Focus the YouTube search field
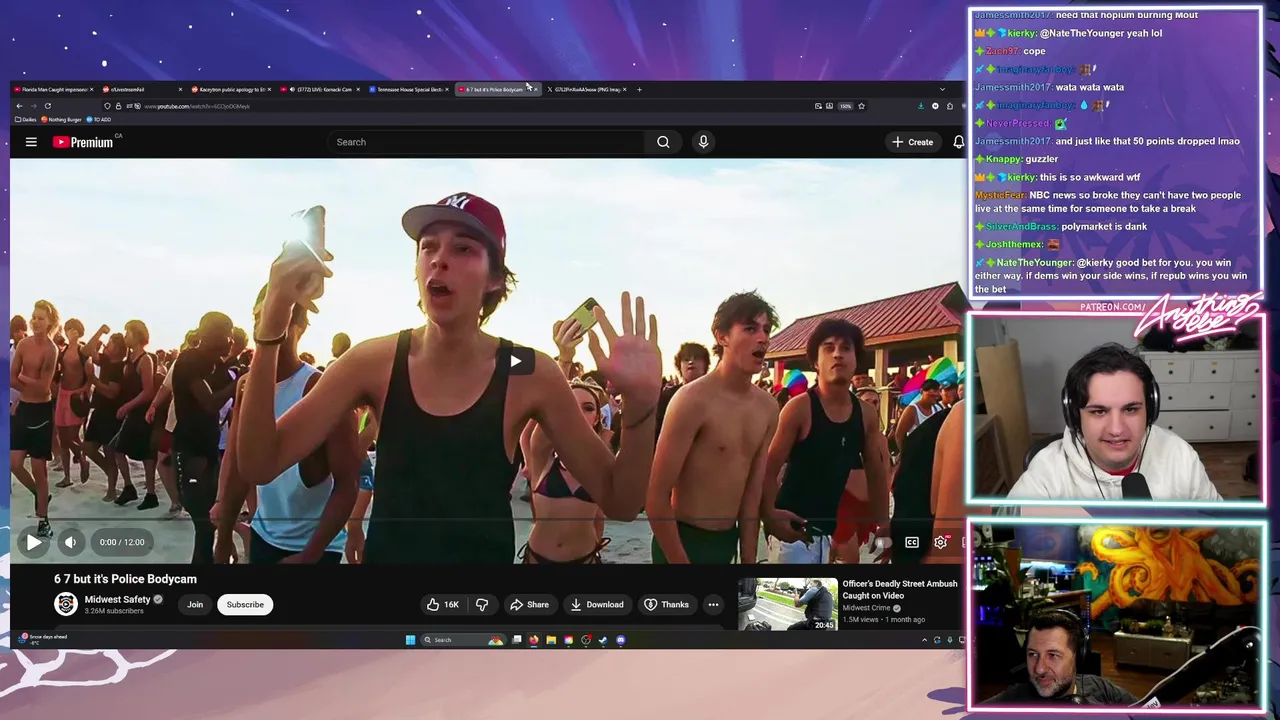Screen dimensions: 1280x720 [x=486, y=142]
